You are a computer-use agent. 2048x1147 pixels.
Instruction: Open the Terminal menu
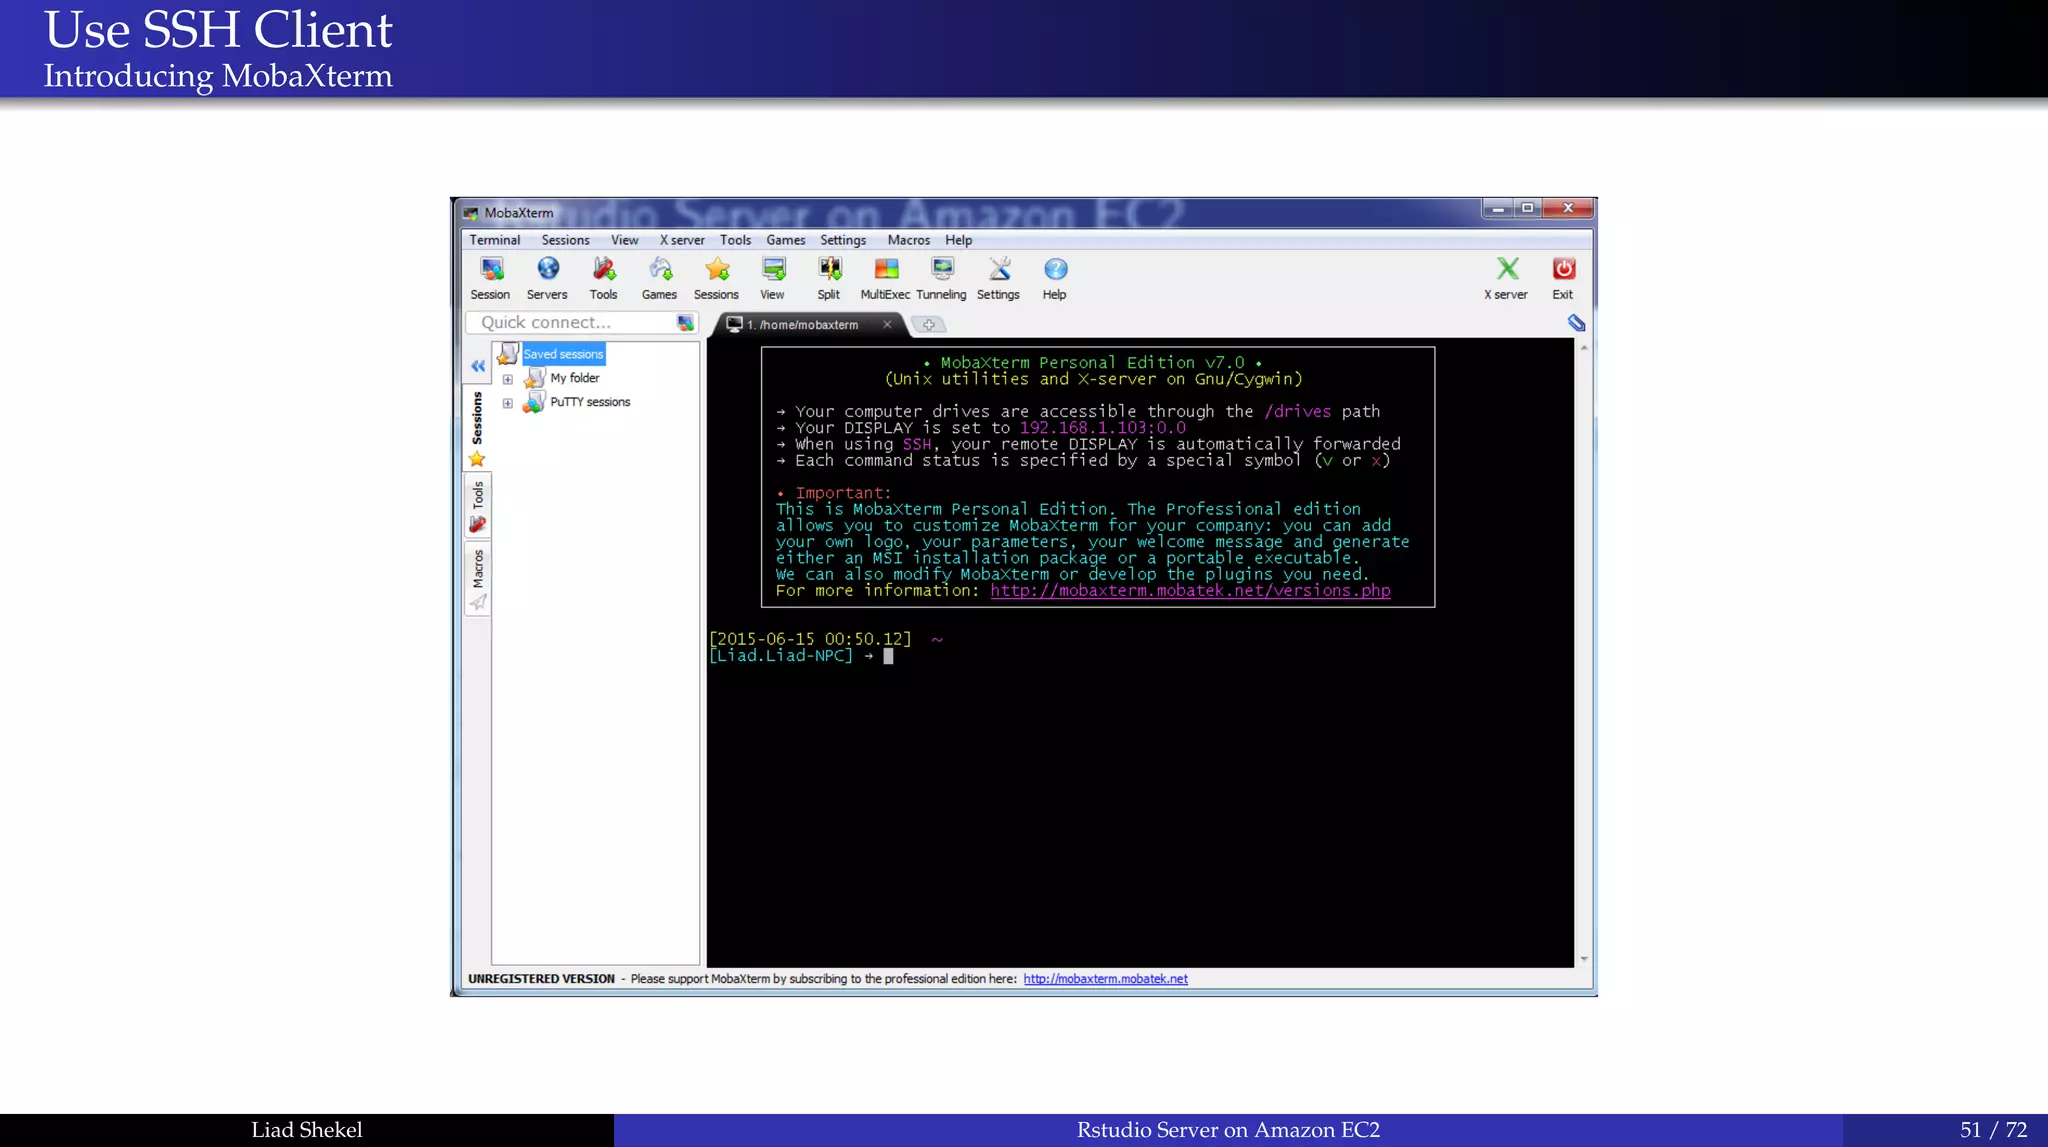495,240
